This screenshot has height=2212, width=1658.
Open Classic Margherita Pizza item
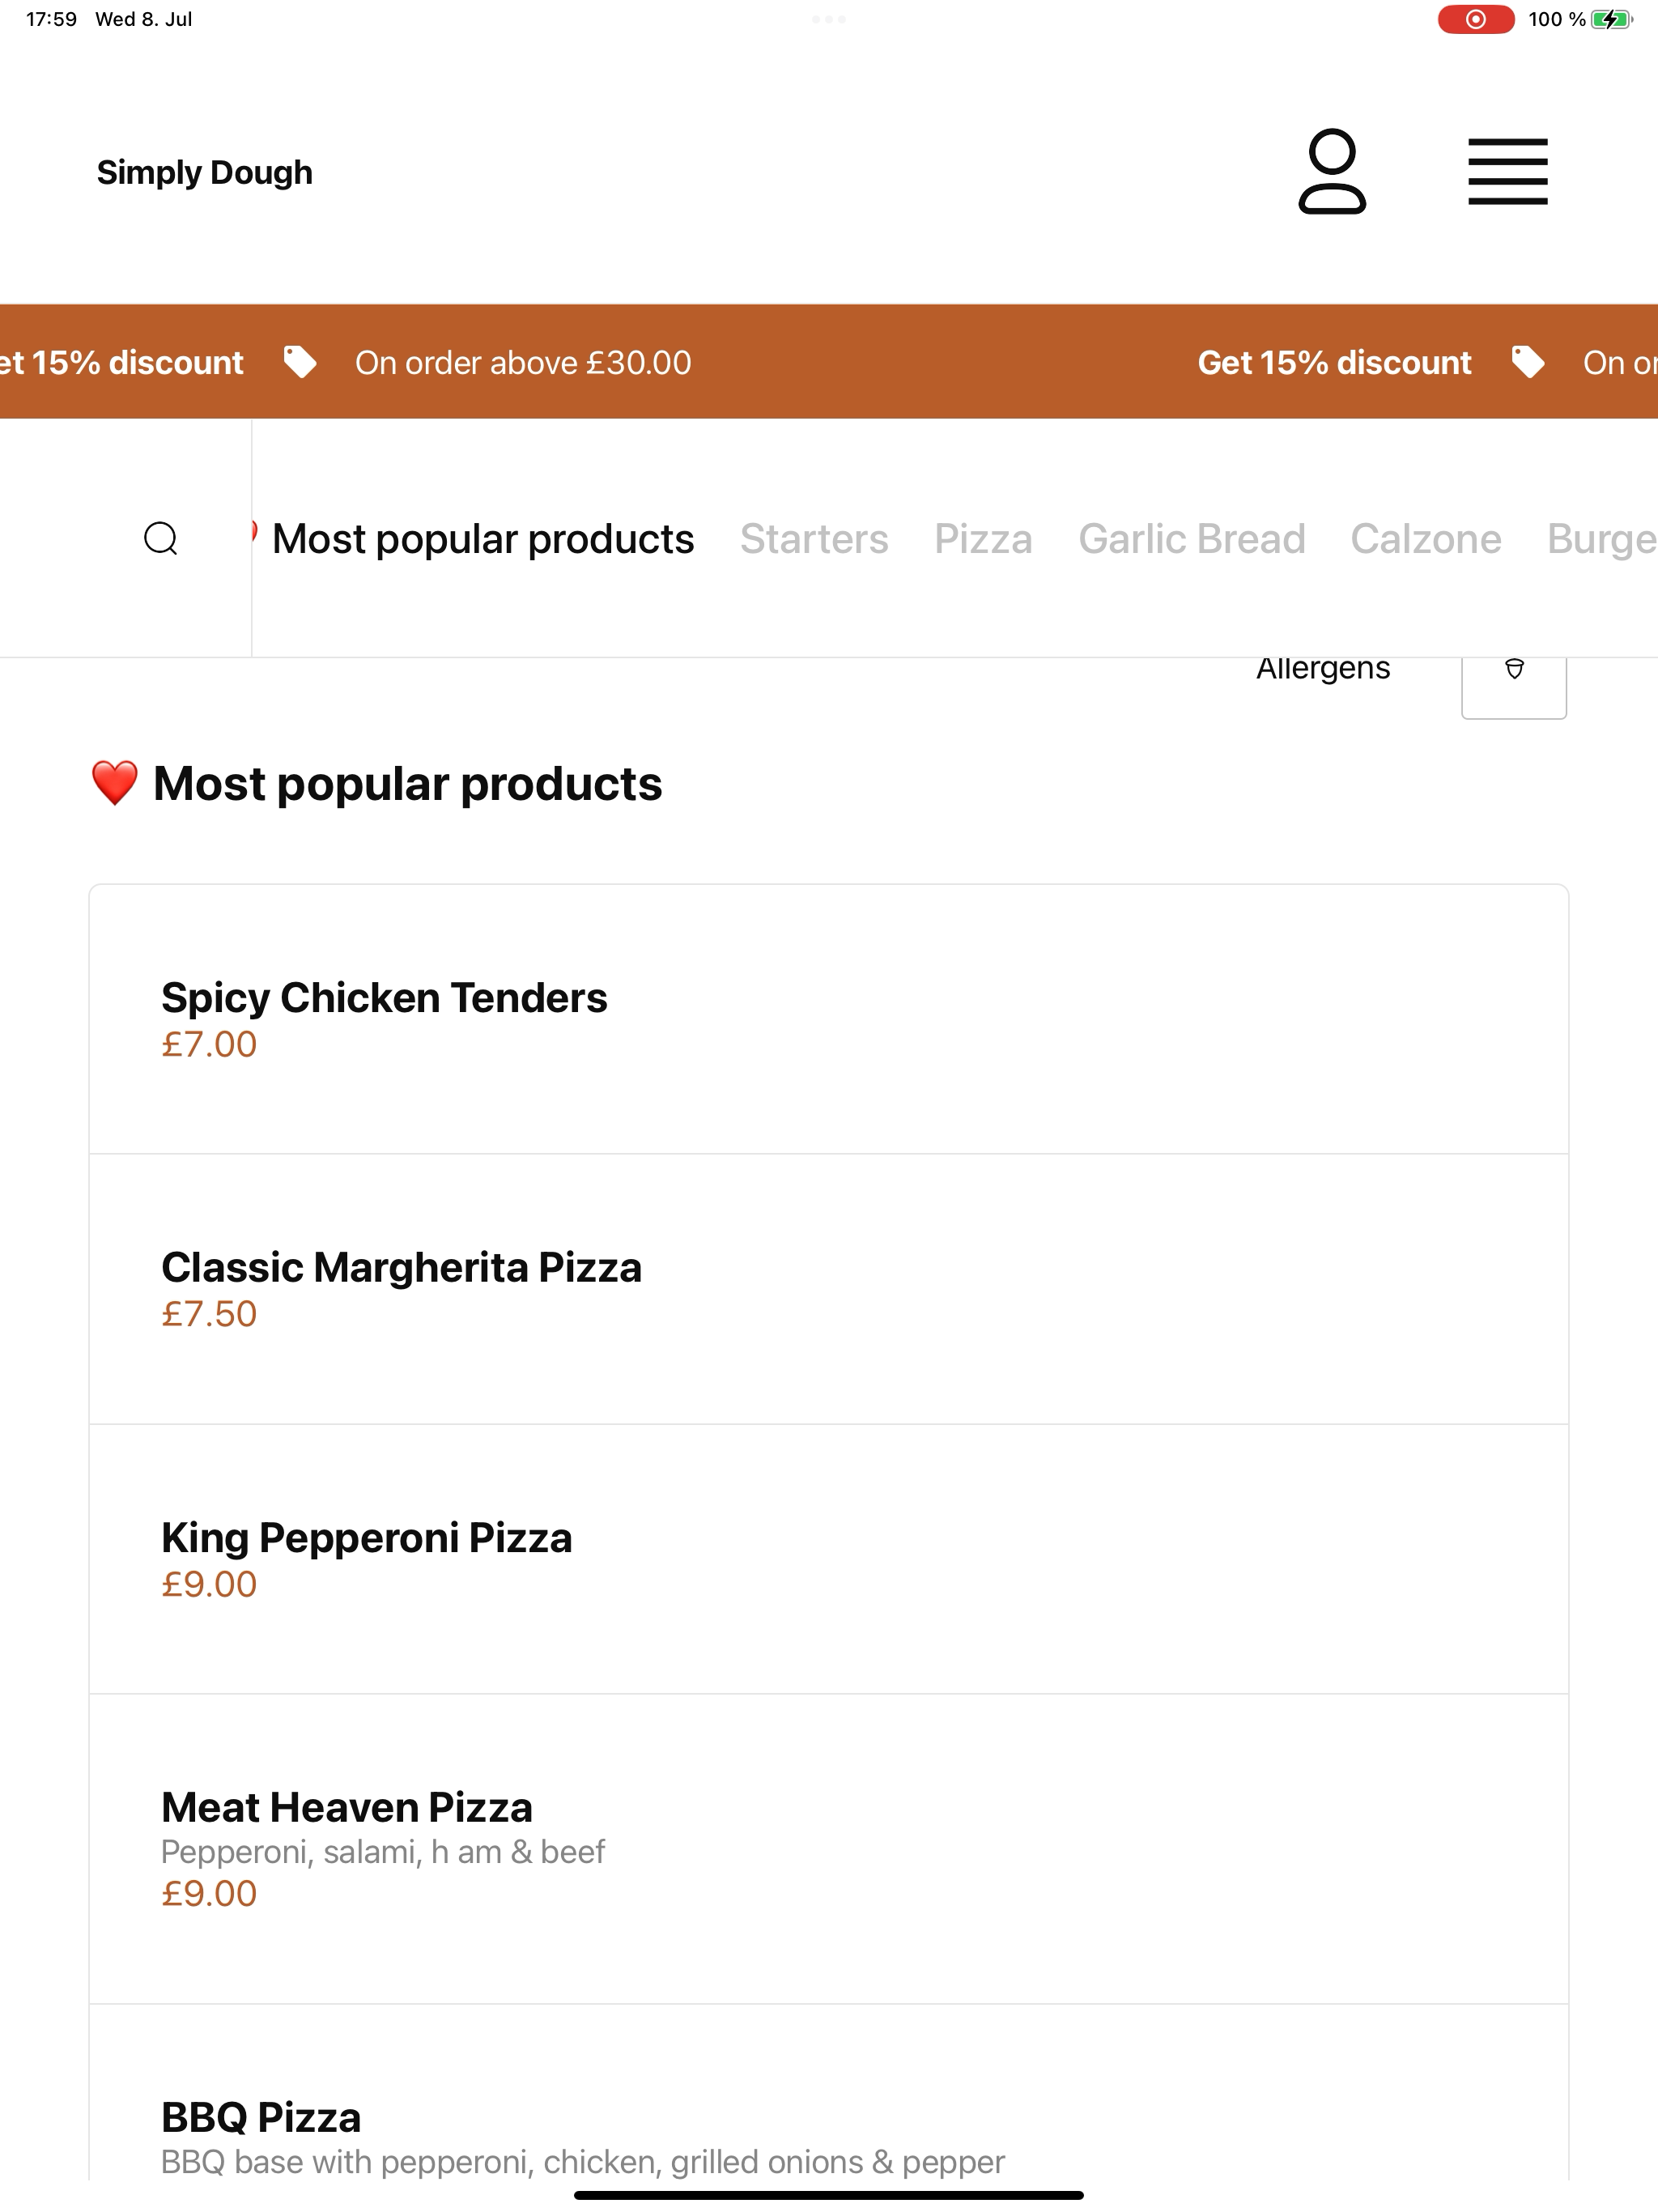coord(829,1289)
